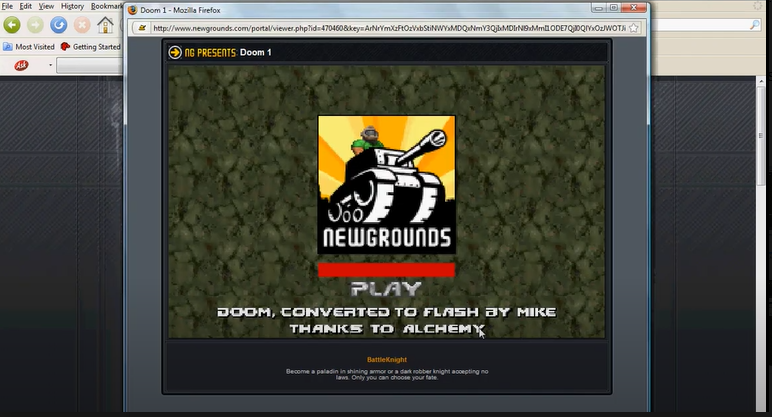Minimize the Doom 1 popup window
The width and height of the screenshot is (772, 417).
599,8
